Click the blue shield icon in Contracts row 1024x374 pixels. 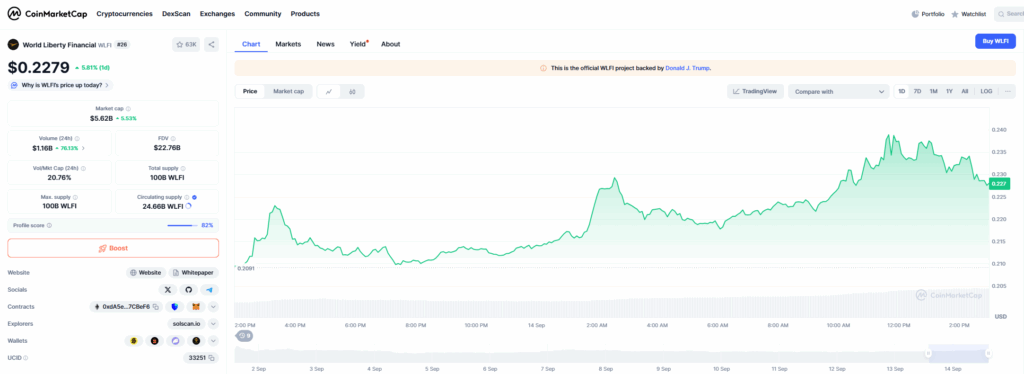pyautogui.click(x=174, y=306)
